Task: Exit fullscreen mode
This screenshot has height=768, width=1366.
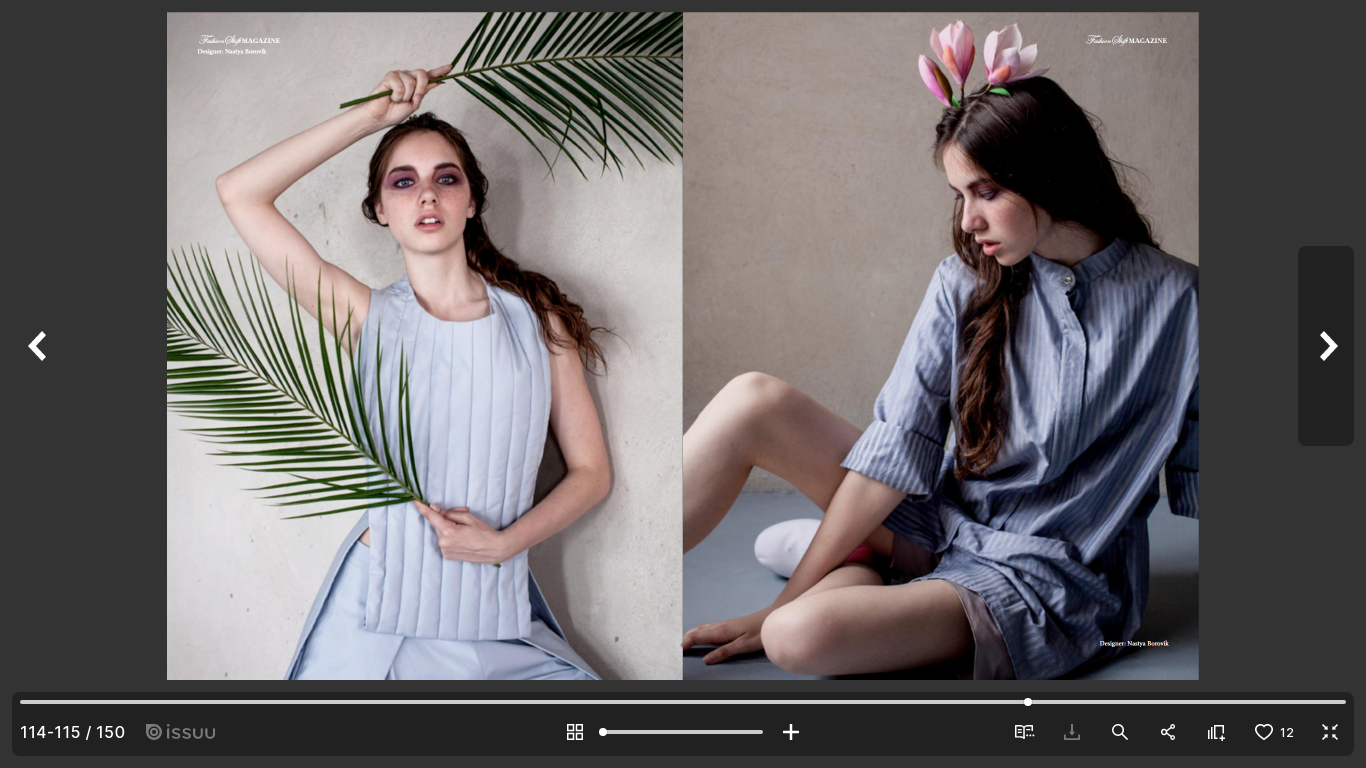Action: [1330, 732]
